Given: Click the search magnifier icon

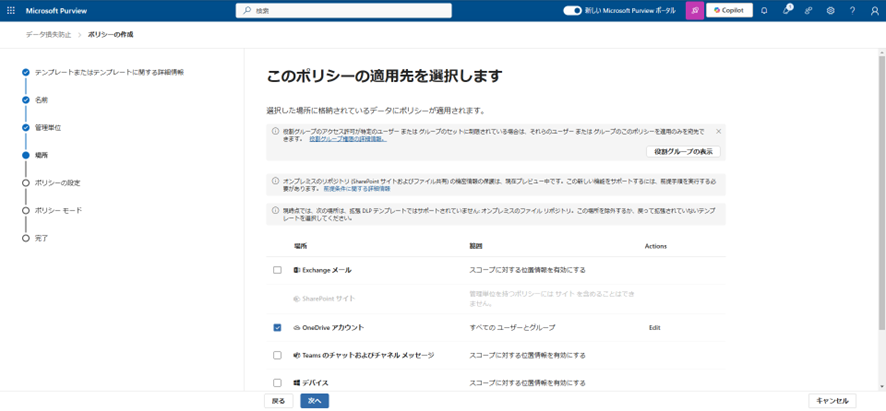Looking at the screenshot, I should coord(247,11).
